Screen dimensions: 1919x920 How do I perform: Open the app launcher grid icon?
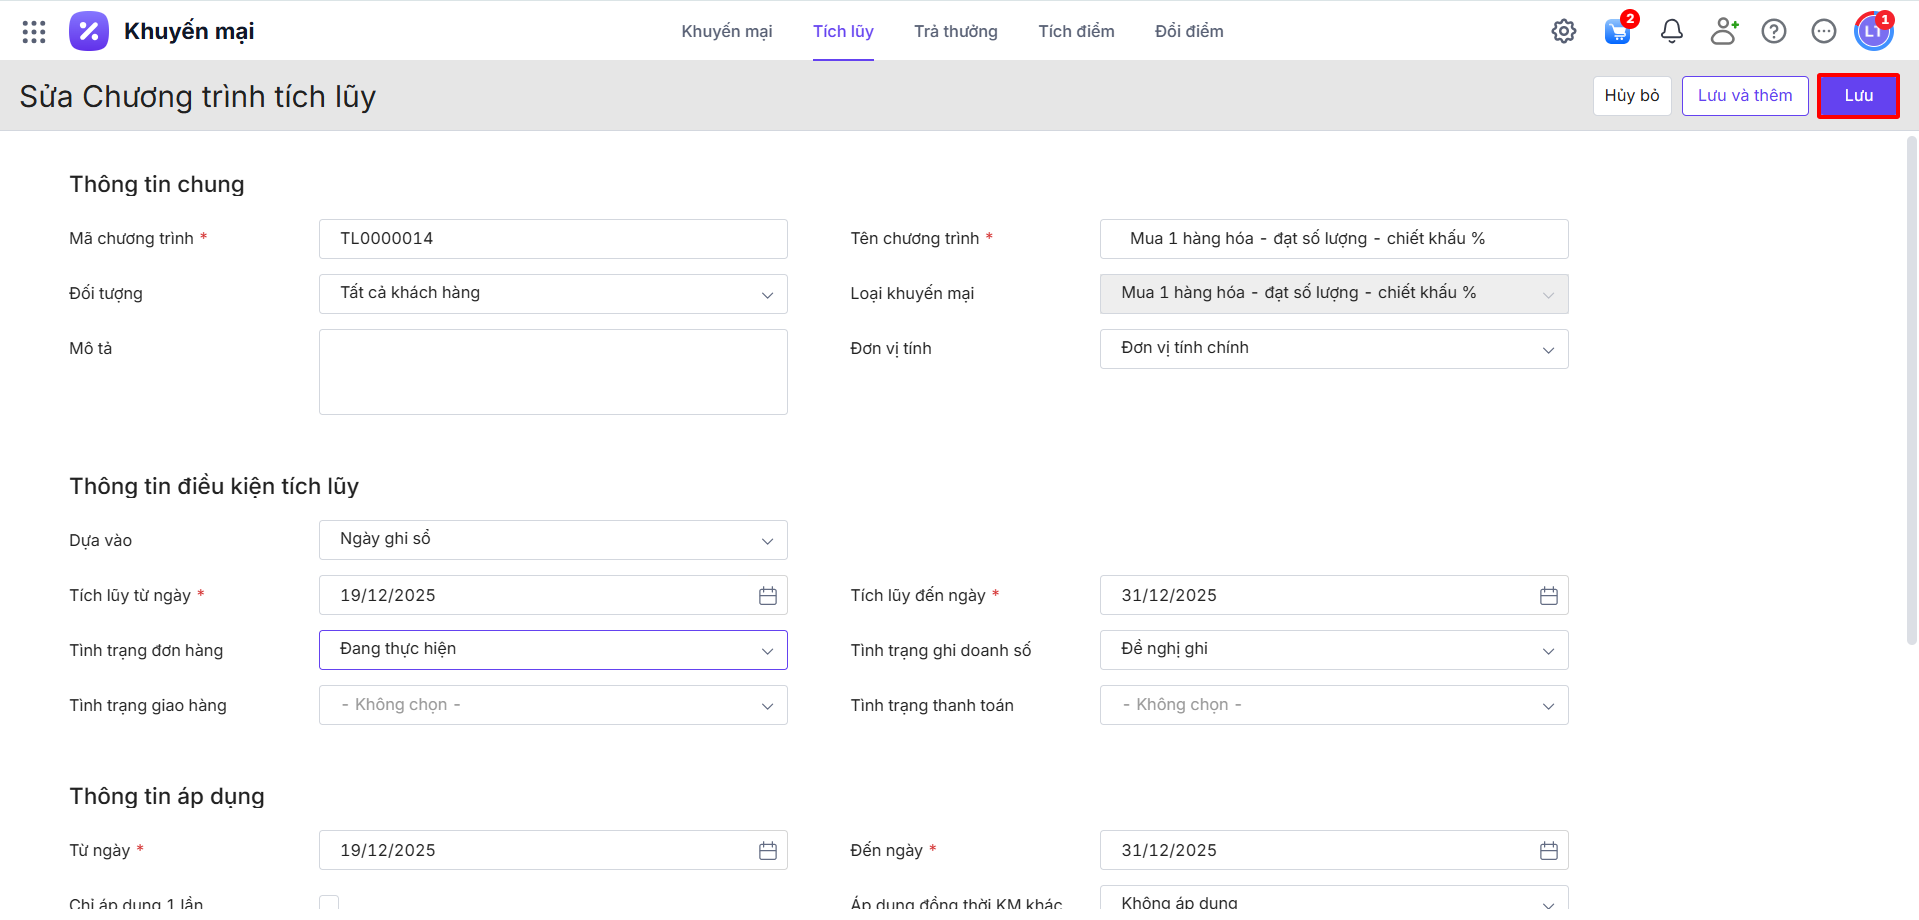coord(34,32)
